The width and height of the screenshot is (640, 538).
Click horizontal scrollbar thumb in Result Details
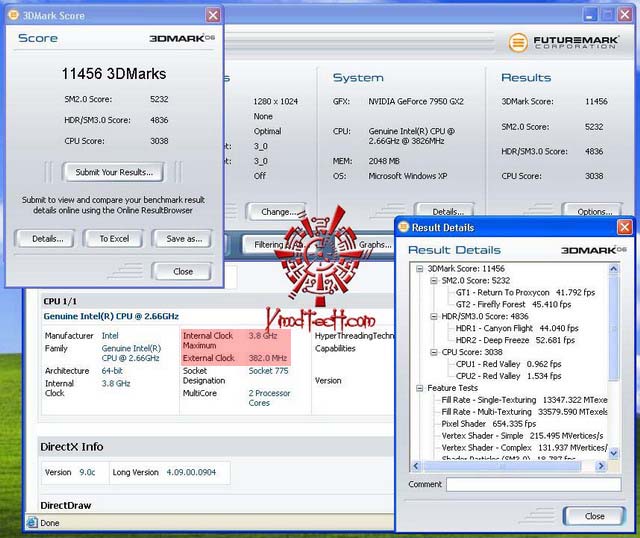click(502, 466)
